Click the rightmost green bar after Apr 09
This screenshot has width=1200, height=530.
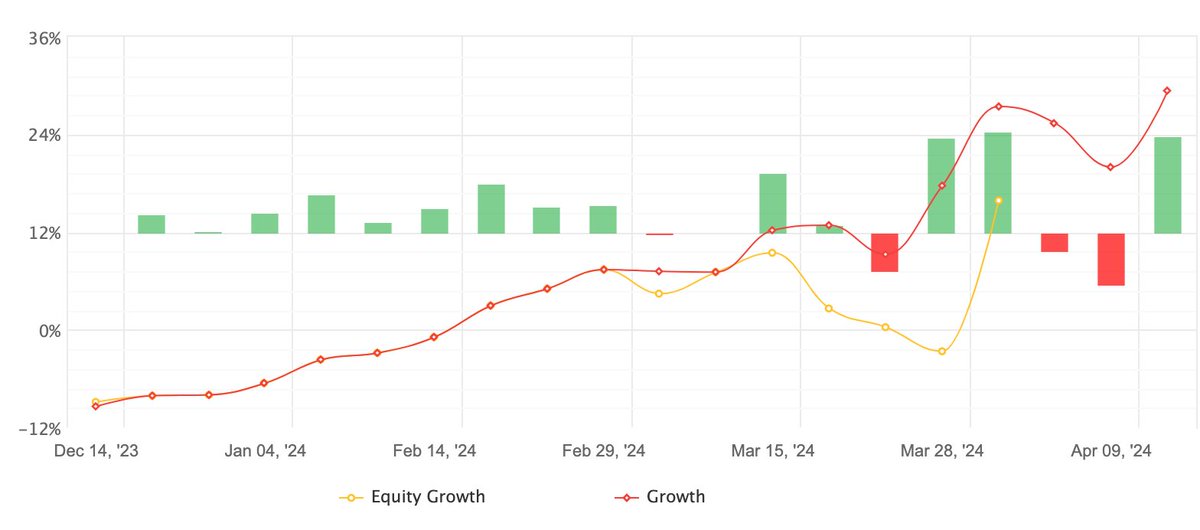(1168, 185)
